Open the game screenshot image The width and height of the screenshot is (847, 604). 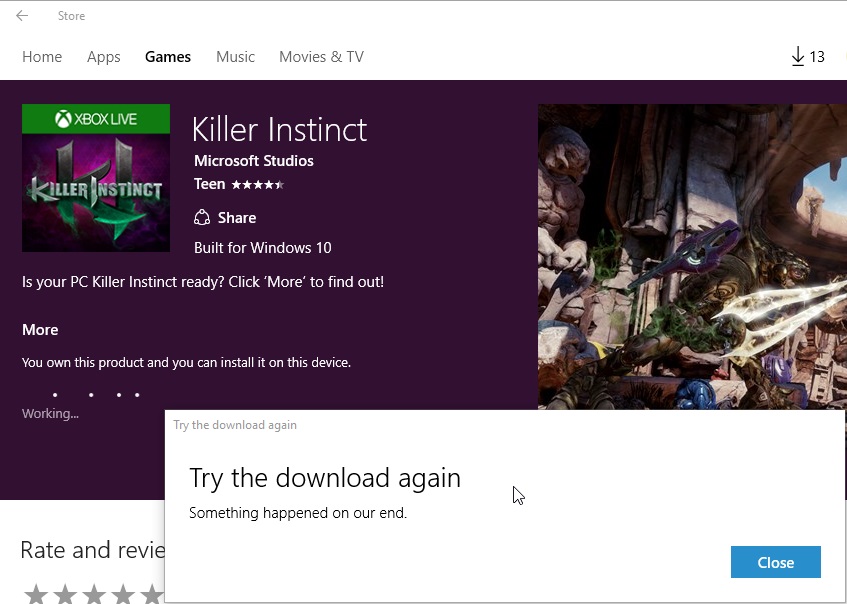coord(693,257)
